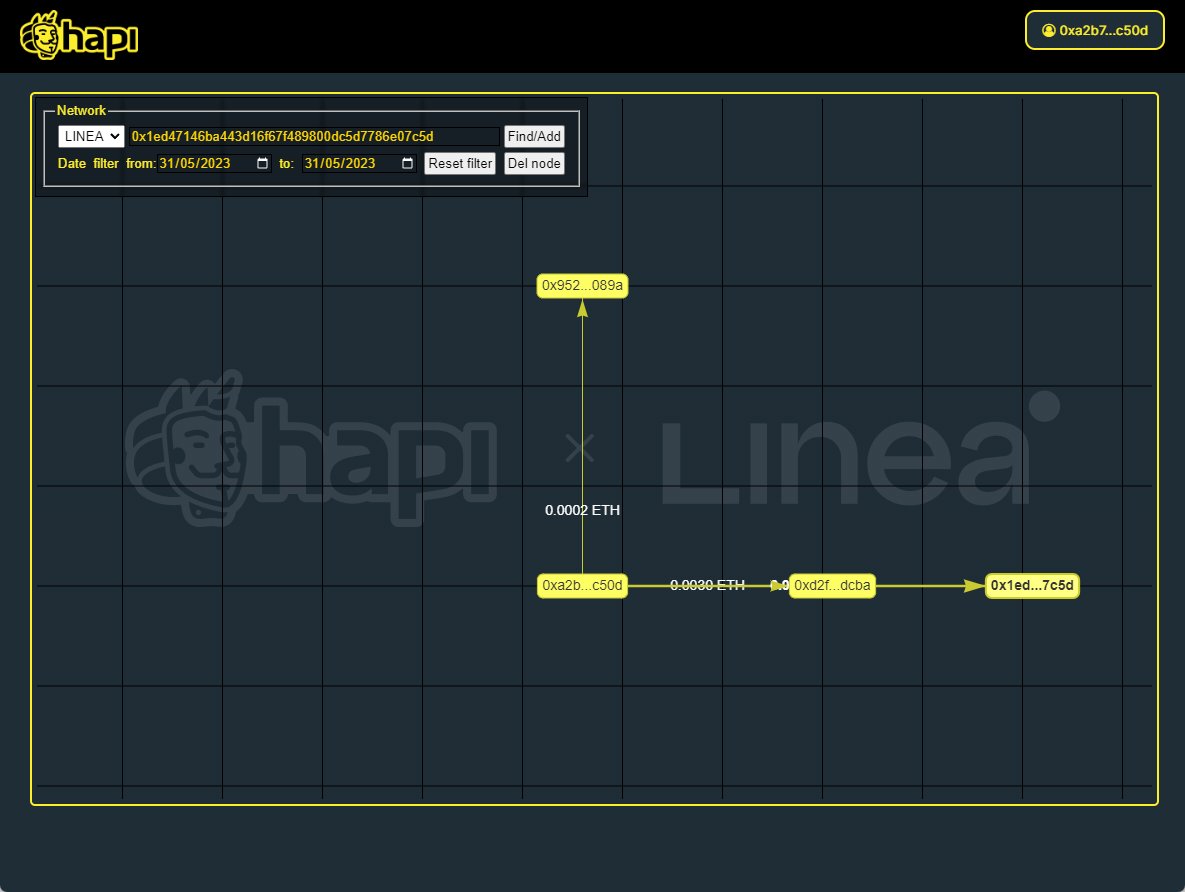Screen dimensions: 1185x892
Task: Select graph node 0x952...089a
Action: pyautogui.click(x=582, y=286)
